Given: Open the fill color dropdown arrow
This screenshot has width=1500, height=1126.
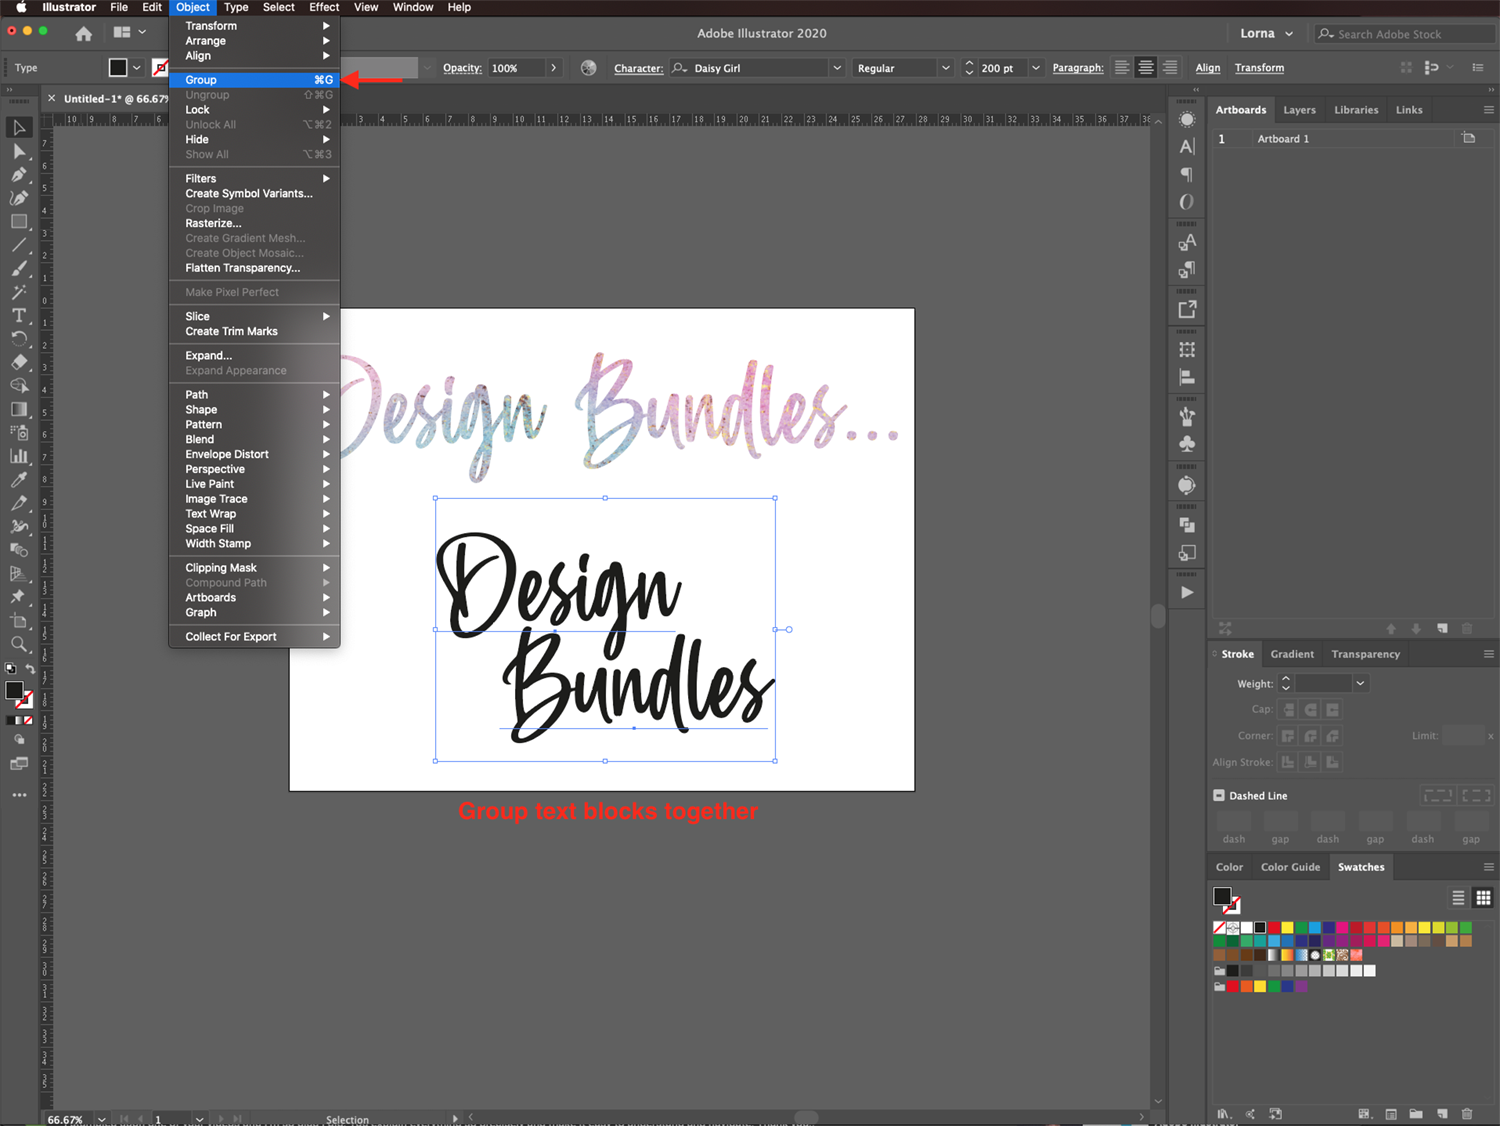Looking at the screenshot, I should (x=137, y=68).
